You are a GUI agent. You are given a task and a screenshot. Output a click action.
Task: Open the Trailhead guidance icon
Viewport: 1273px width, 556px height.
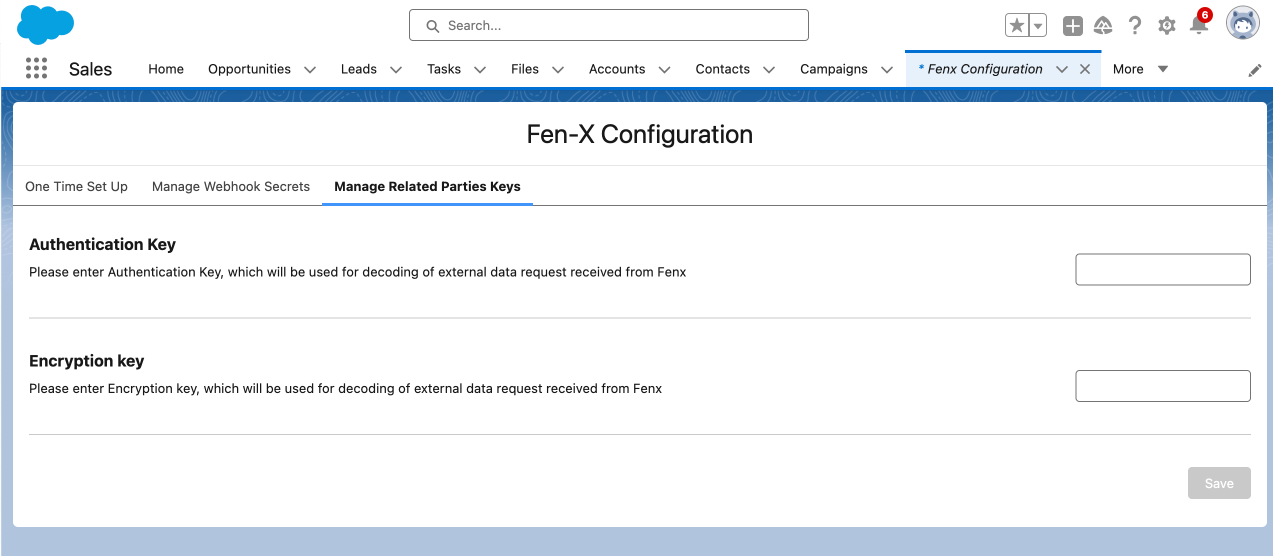1103,26
